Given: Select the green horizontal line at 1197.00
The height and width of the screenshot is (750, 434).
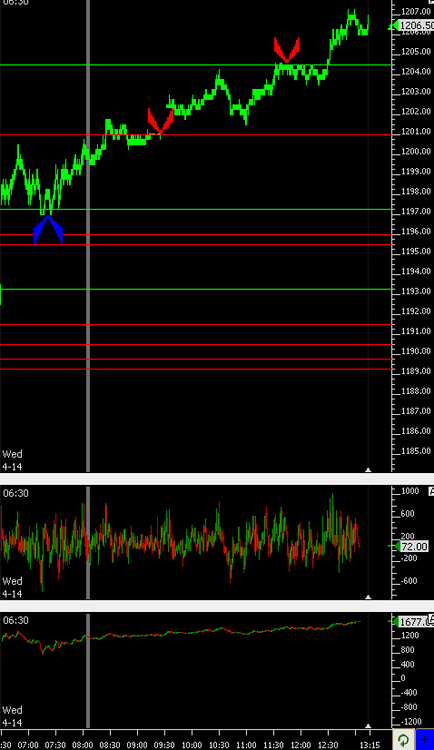Looking at the screenshot, I should coord(196,210).
